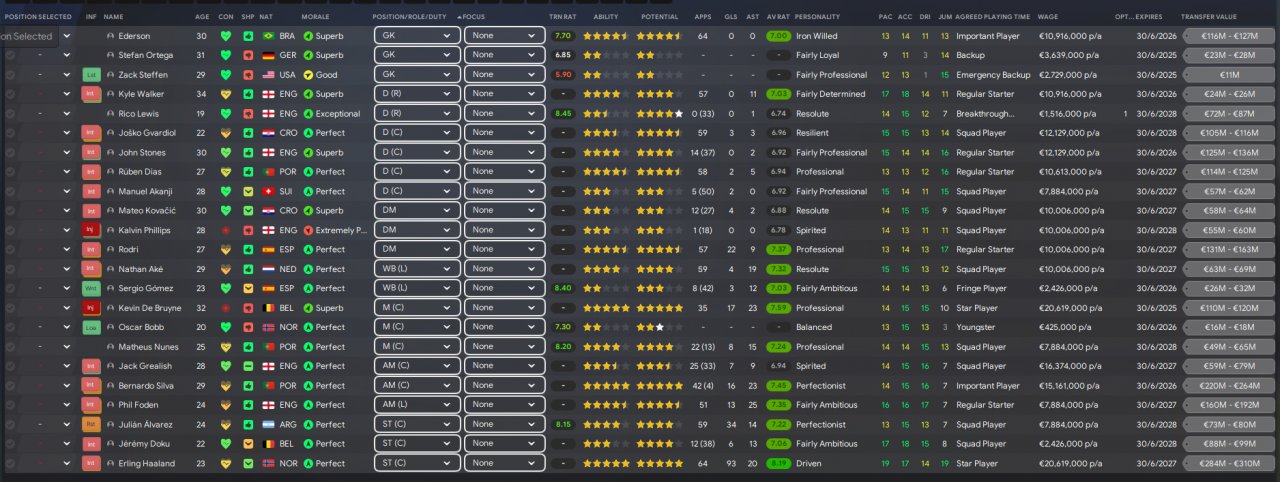Click Oscar Bobb's green Loa loan icon
This screenshot has height=482, width=1280.
pos(91,328)
